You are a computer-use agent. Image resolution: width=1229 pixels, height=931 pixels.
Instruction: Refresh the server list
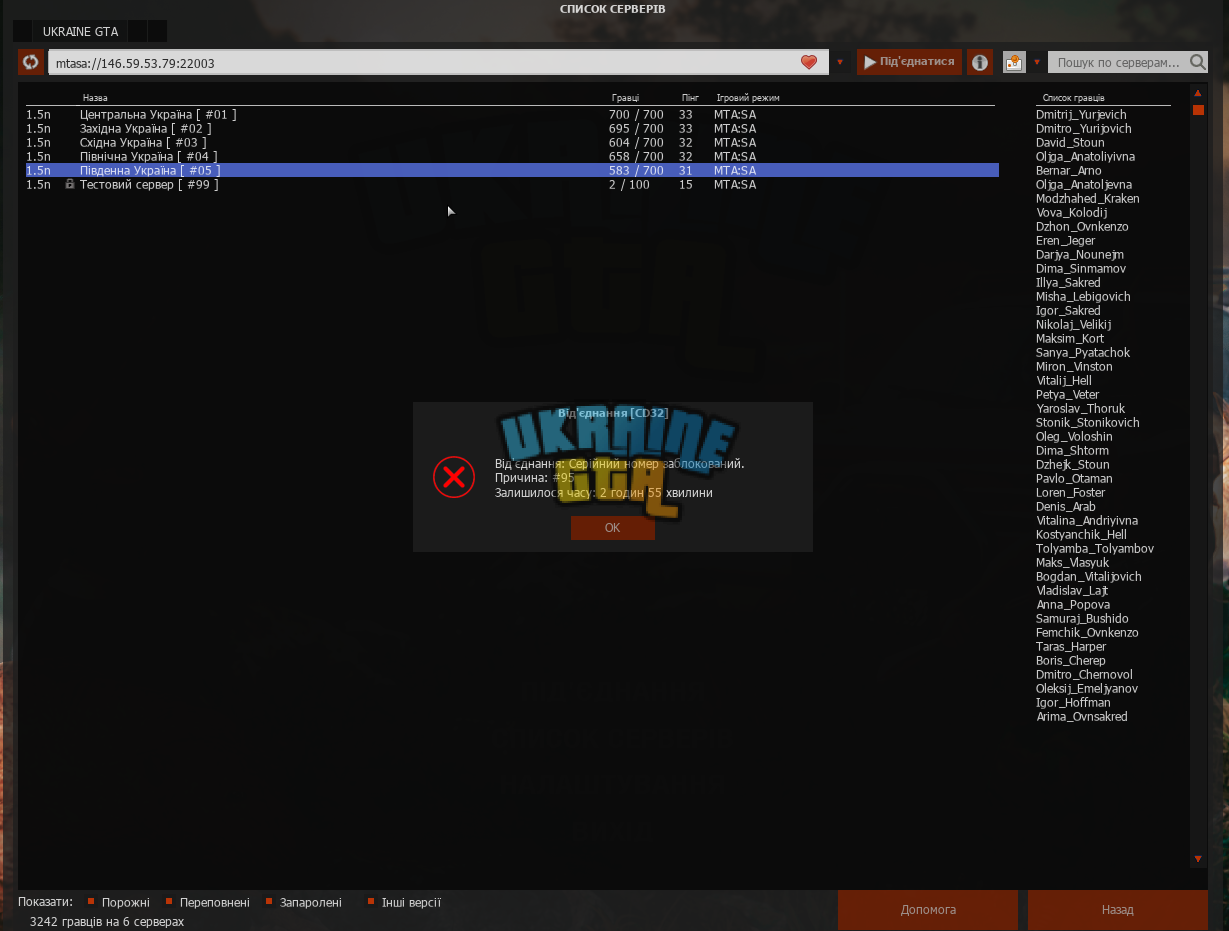[x=30, y=62]
